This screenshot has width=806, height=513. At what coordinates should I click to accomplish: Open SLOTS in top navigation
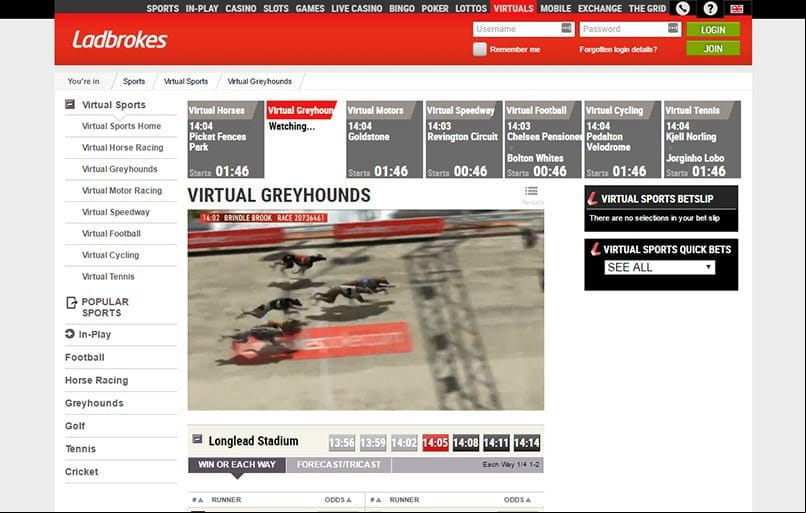(276, 8)
